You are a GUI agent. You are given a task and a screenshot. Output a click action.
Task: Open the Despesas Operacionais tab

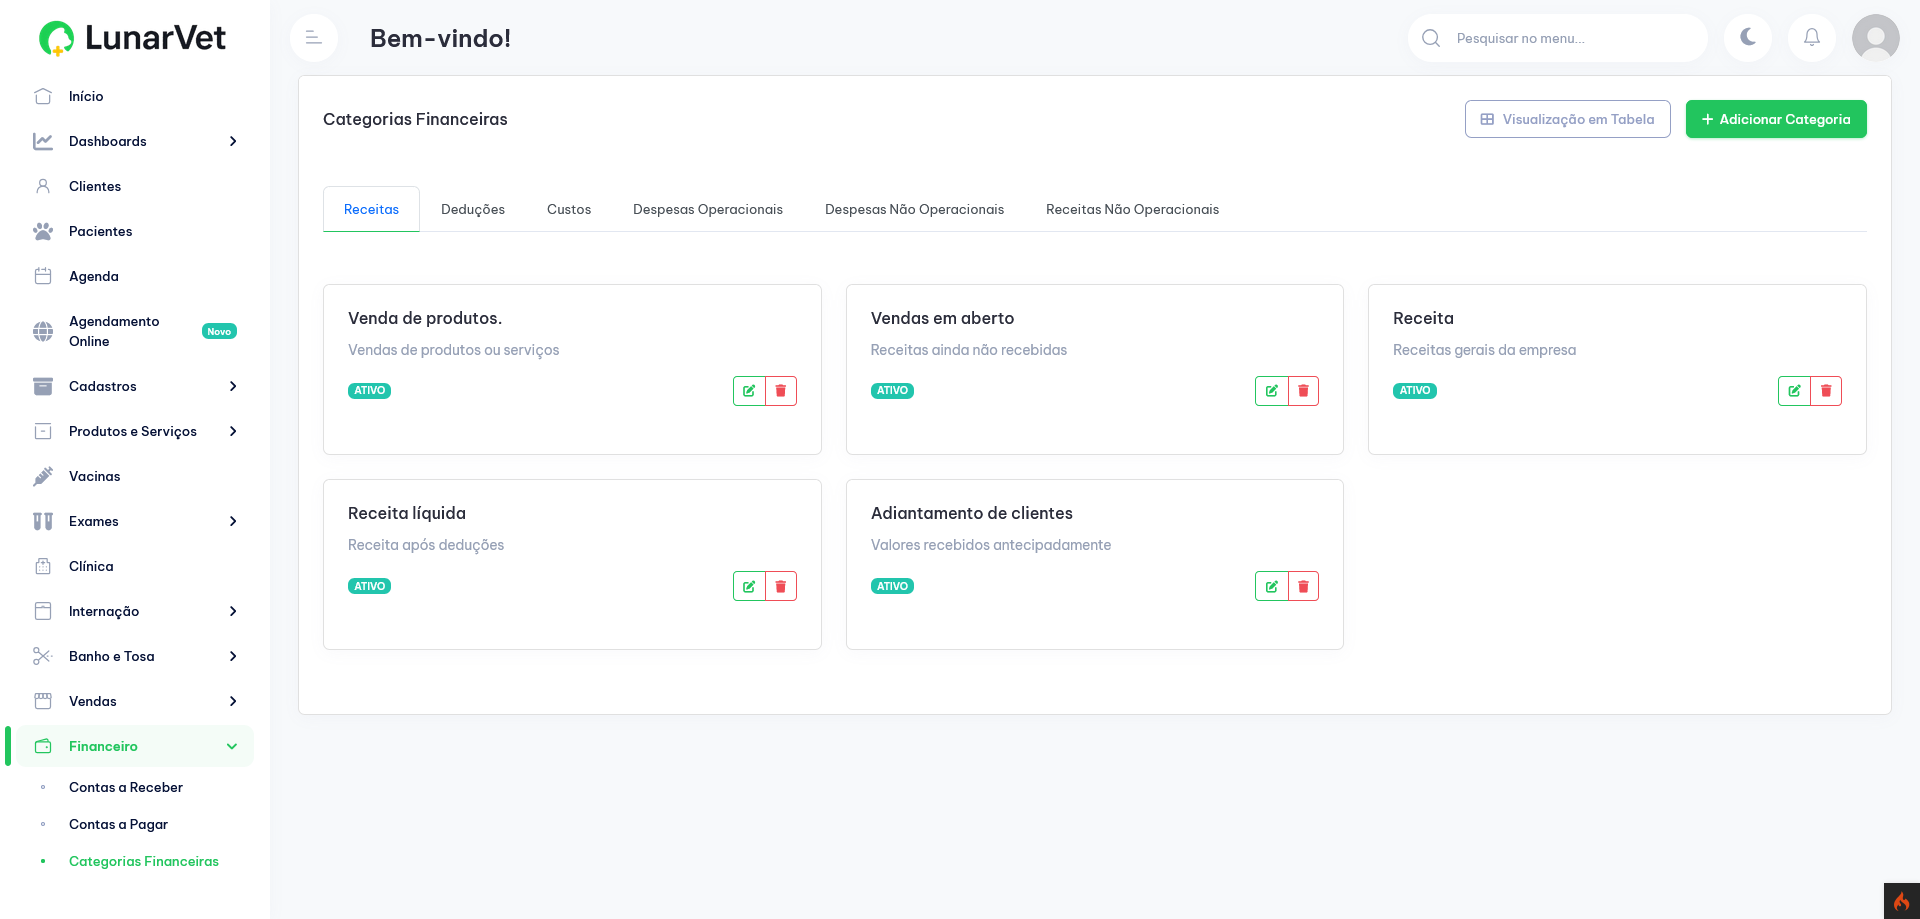click(x=708, y=209)
